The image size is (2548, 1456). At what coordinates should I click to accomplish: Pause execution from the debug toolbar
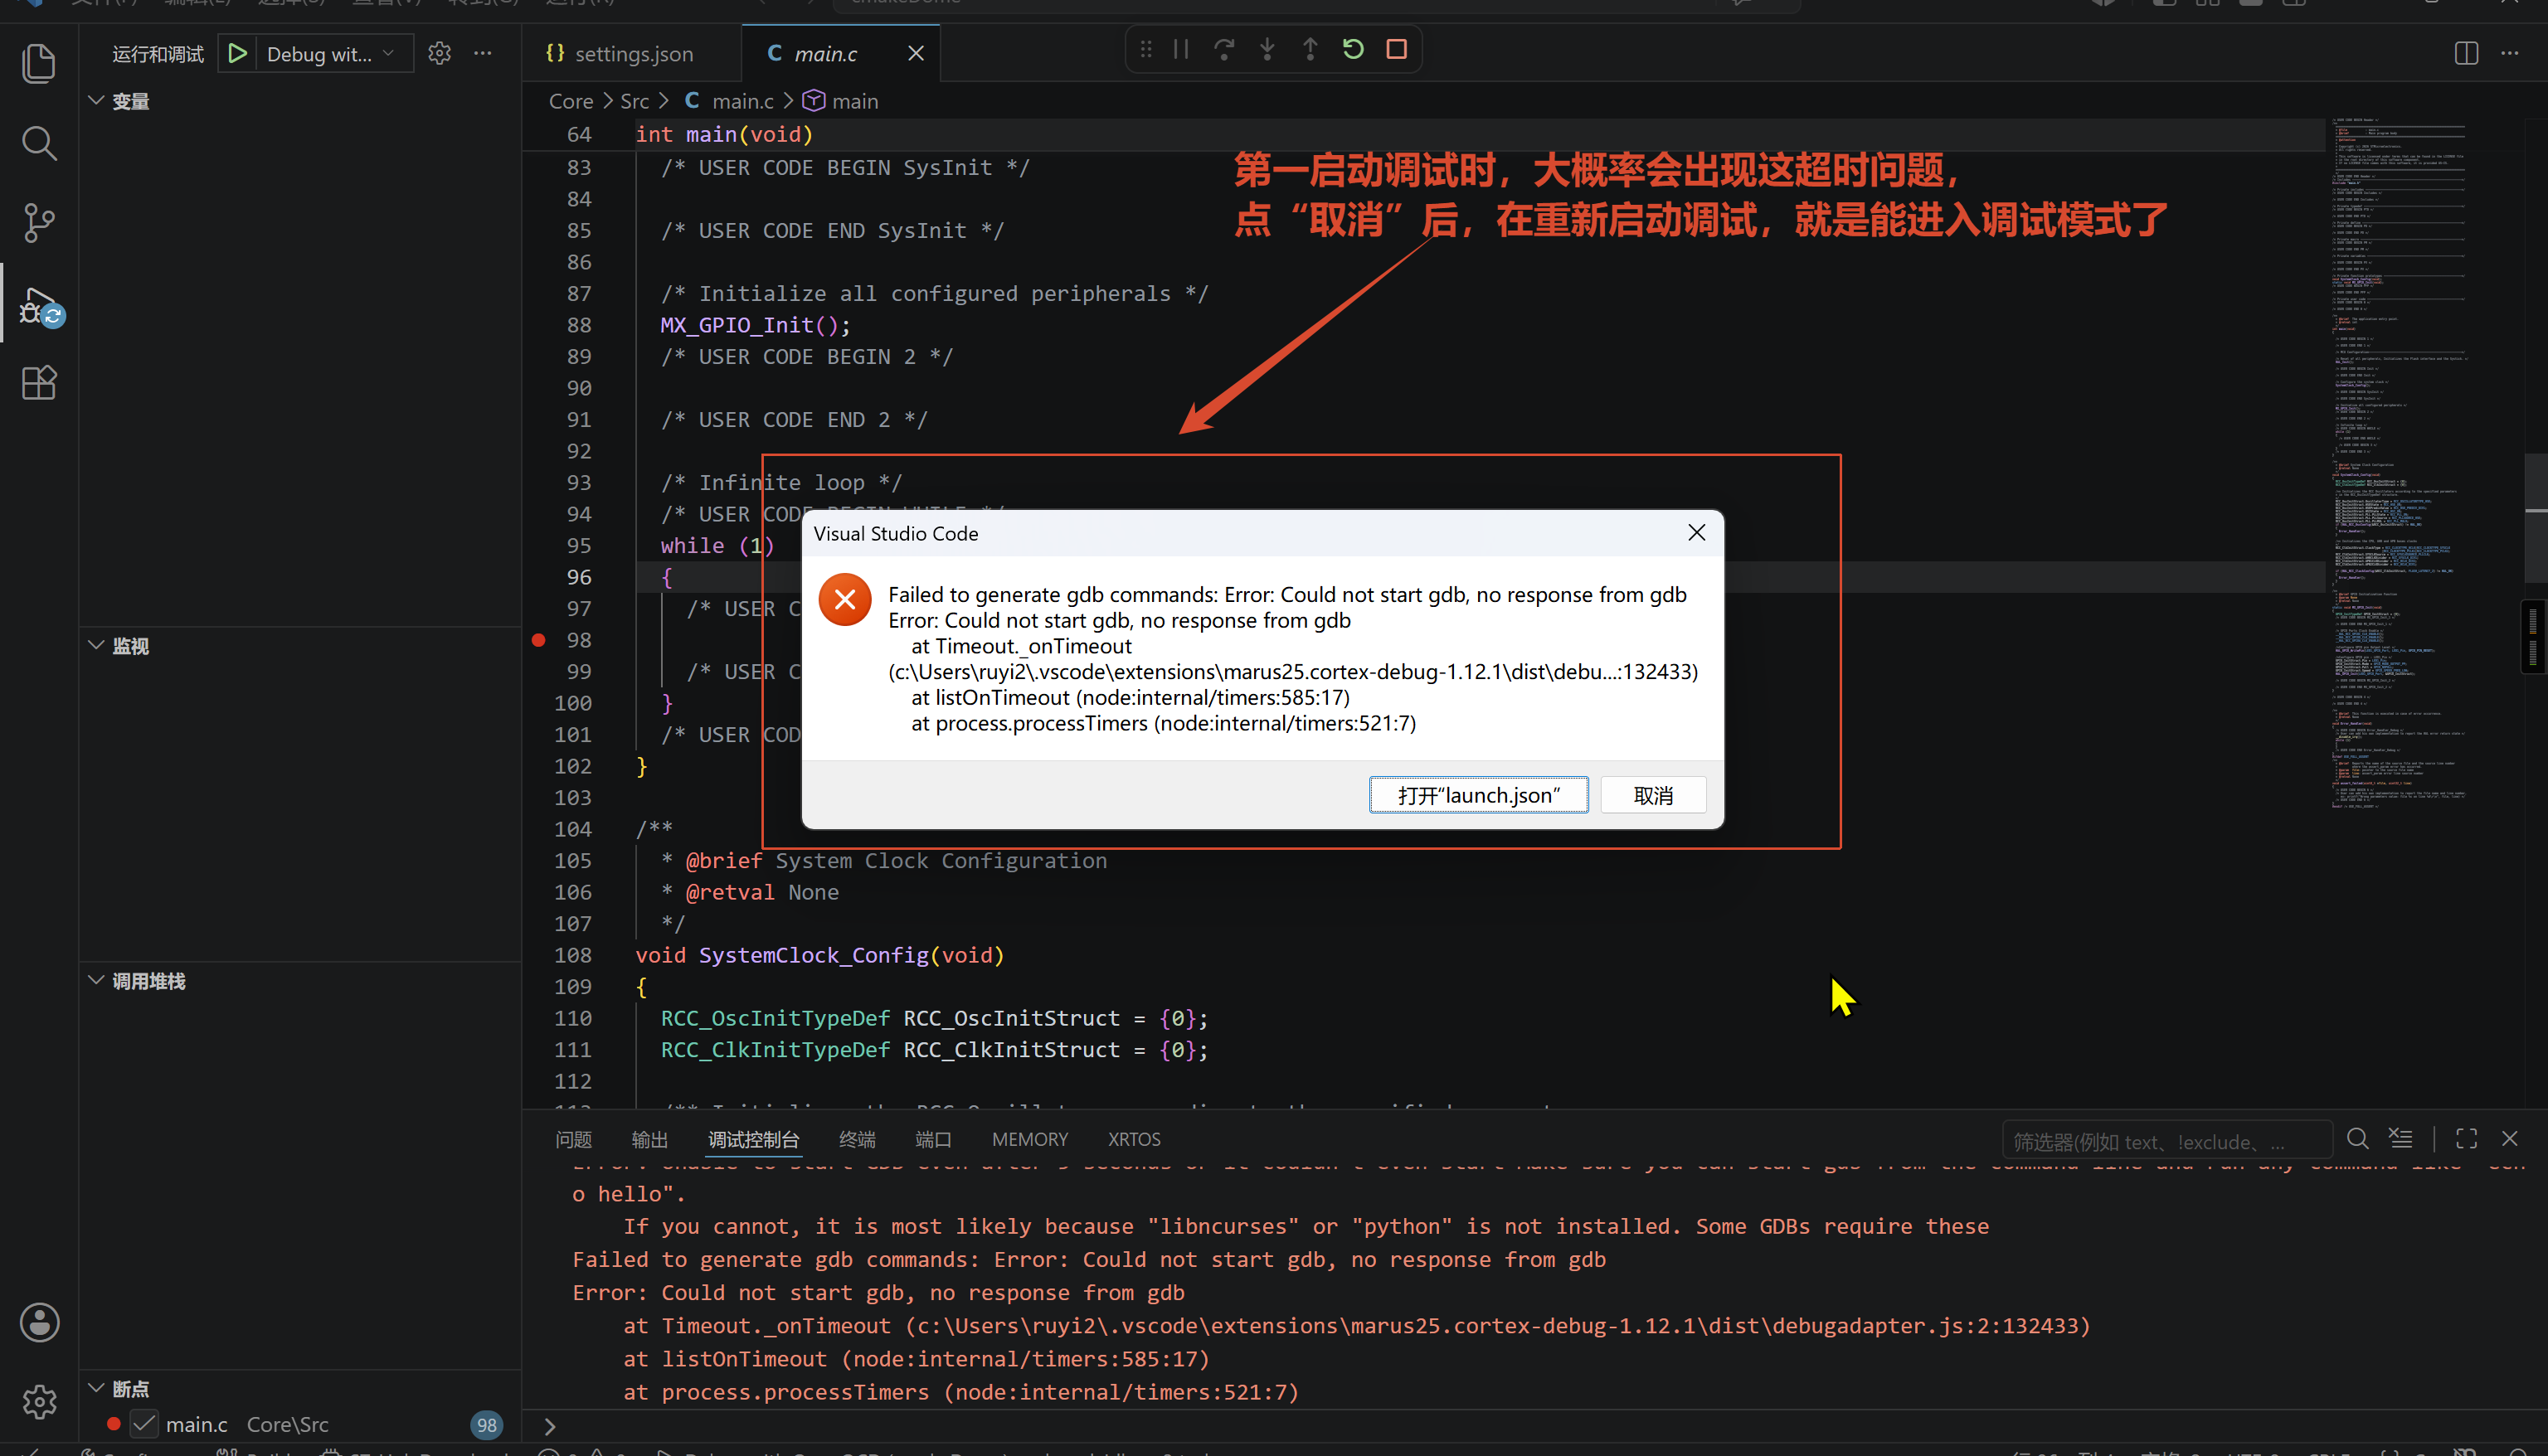[x=1181, y=49]
